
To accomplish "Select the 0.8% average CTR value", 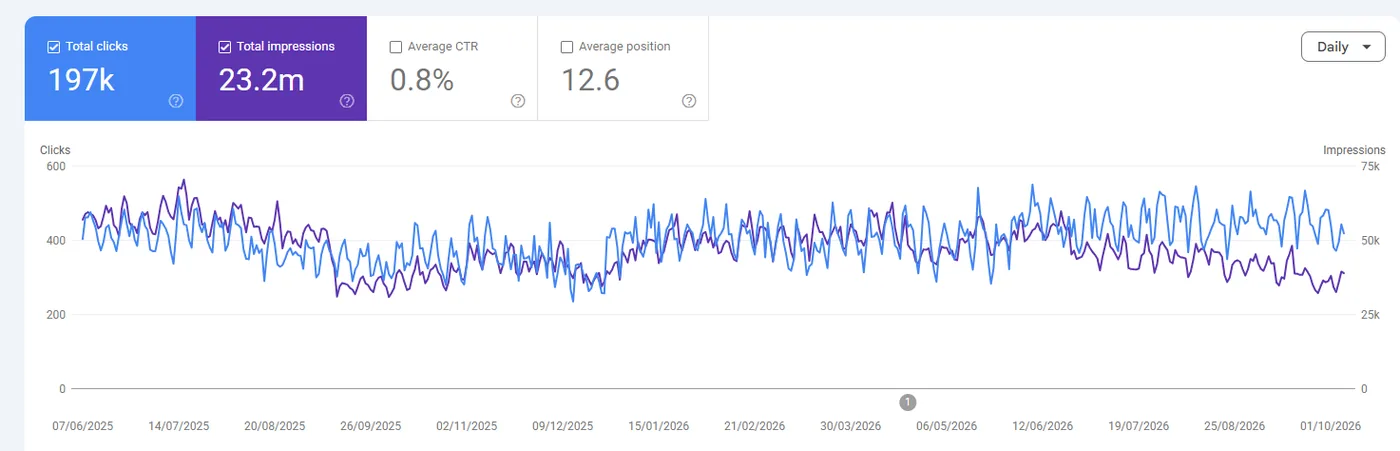I will point(422,80).
